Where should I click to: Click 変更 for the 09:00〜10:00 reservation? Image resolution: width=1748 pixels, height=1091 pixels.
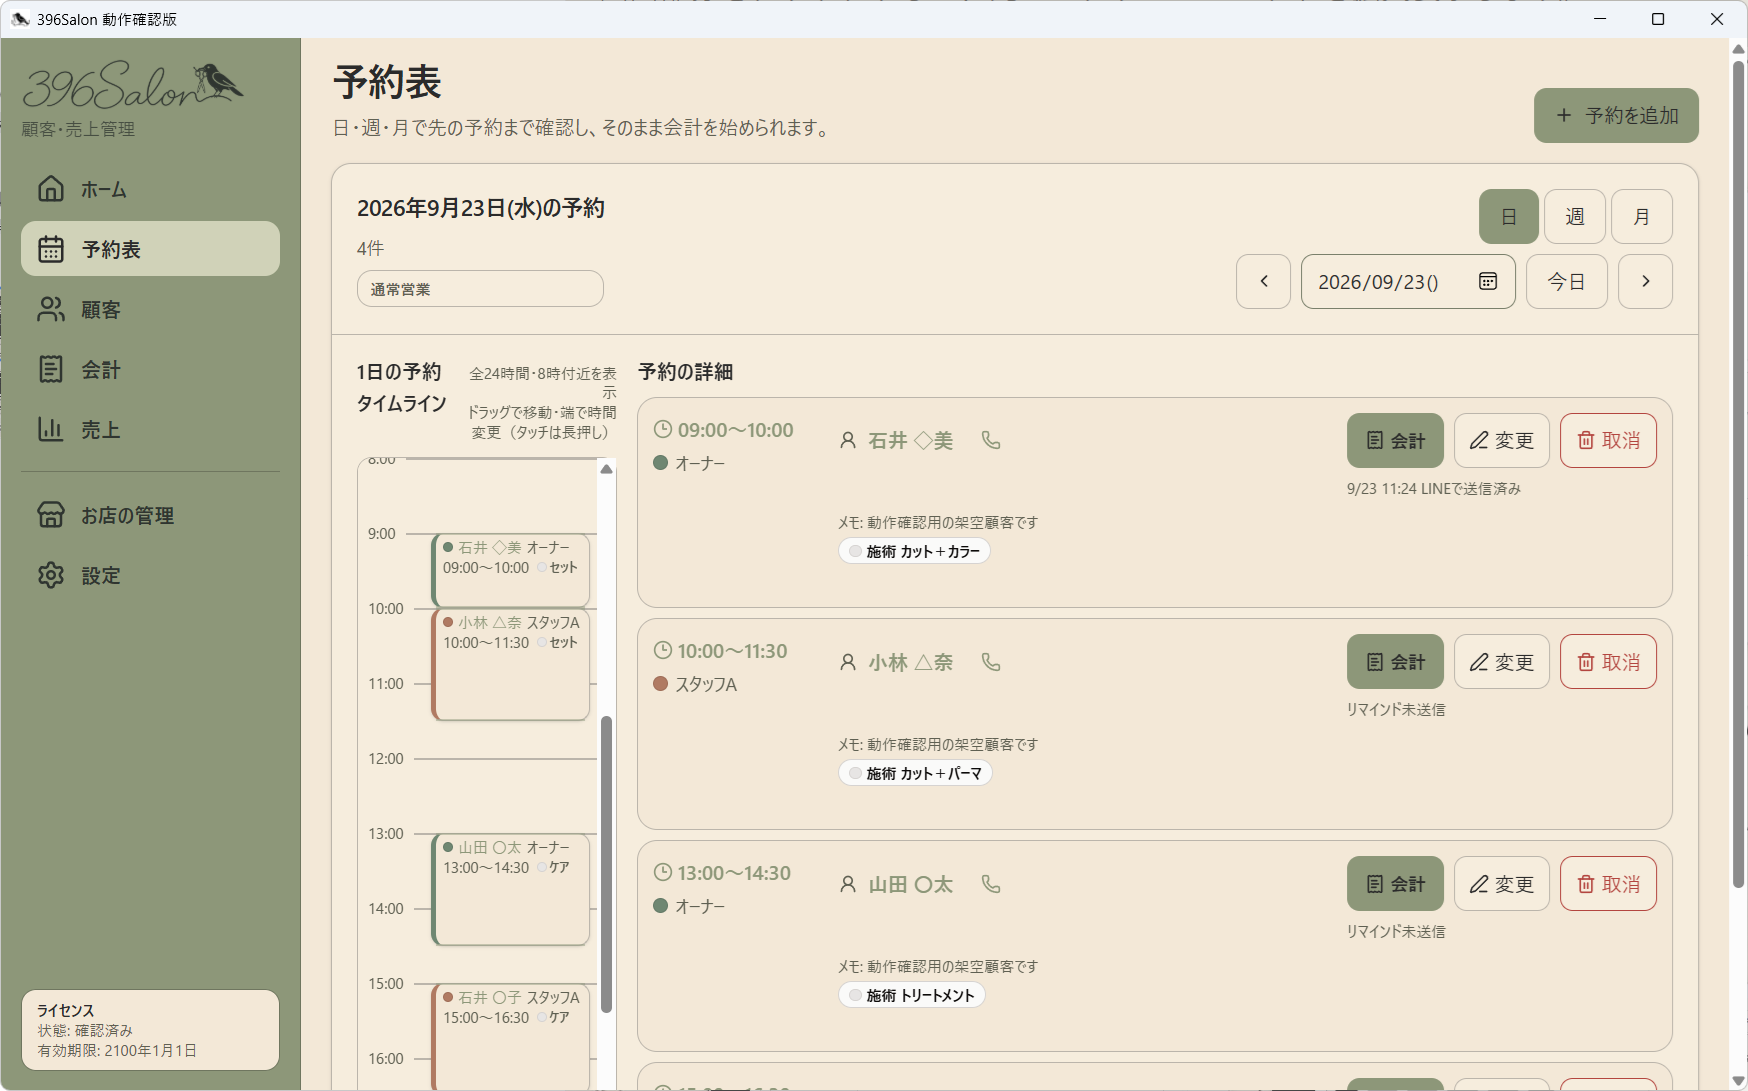coord(1502,440)
